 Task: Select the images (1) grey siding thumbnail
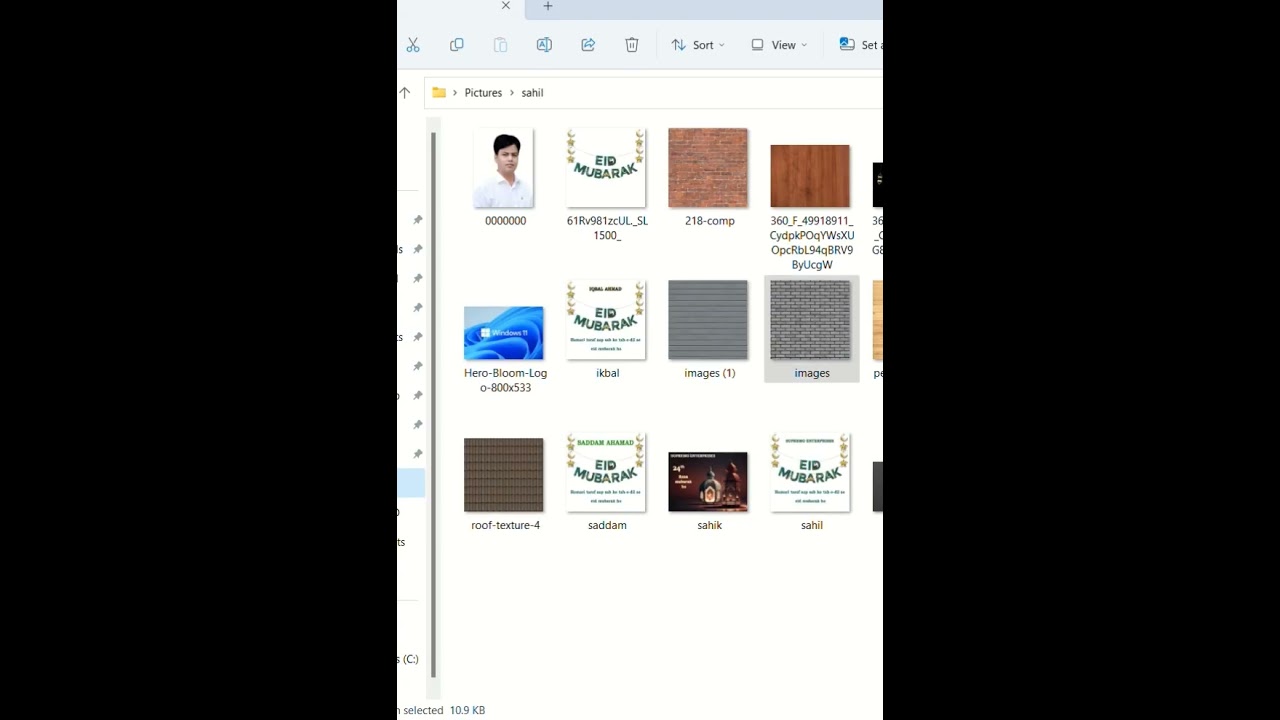708,320
